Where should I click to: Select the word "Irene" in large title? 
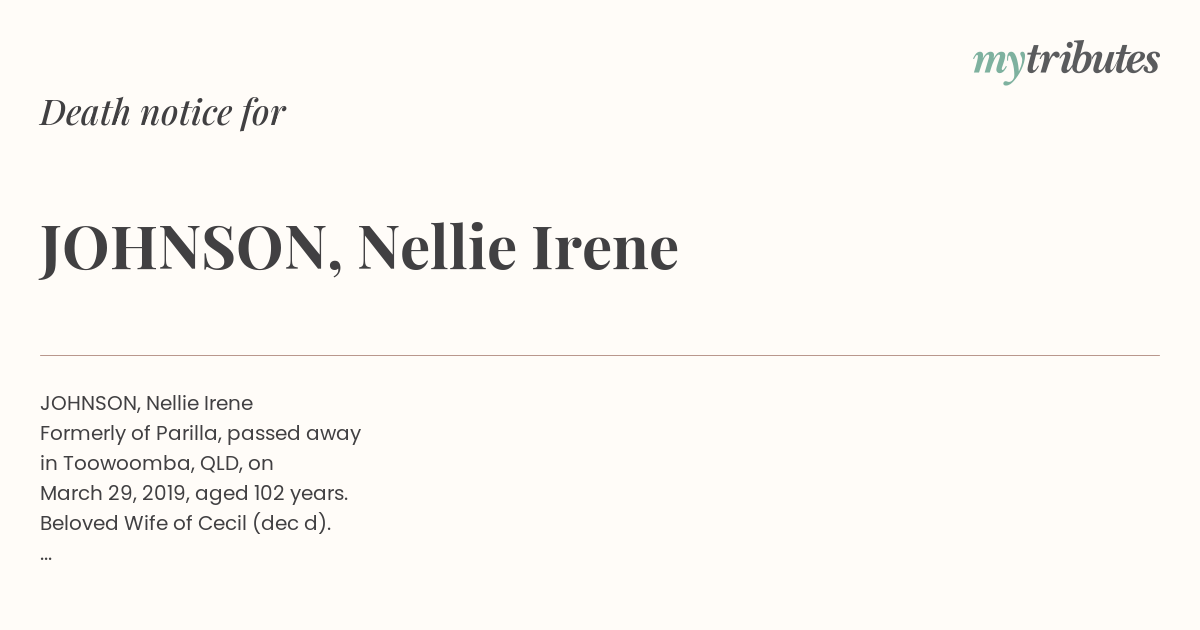click(605, 248)
